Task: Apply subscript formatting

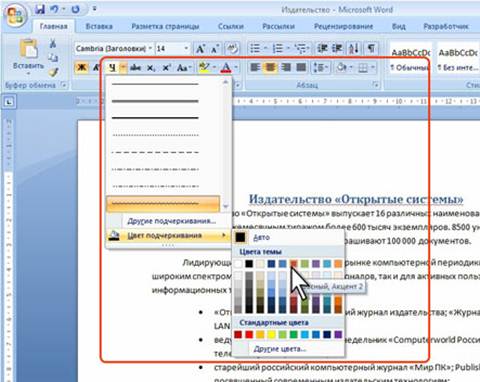Action: click(x=151, y=68)
